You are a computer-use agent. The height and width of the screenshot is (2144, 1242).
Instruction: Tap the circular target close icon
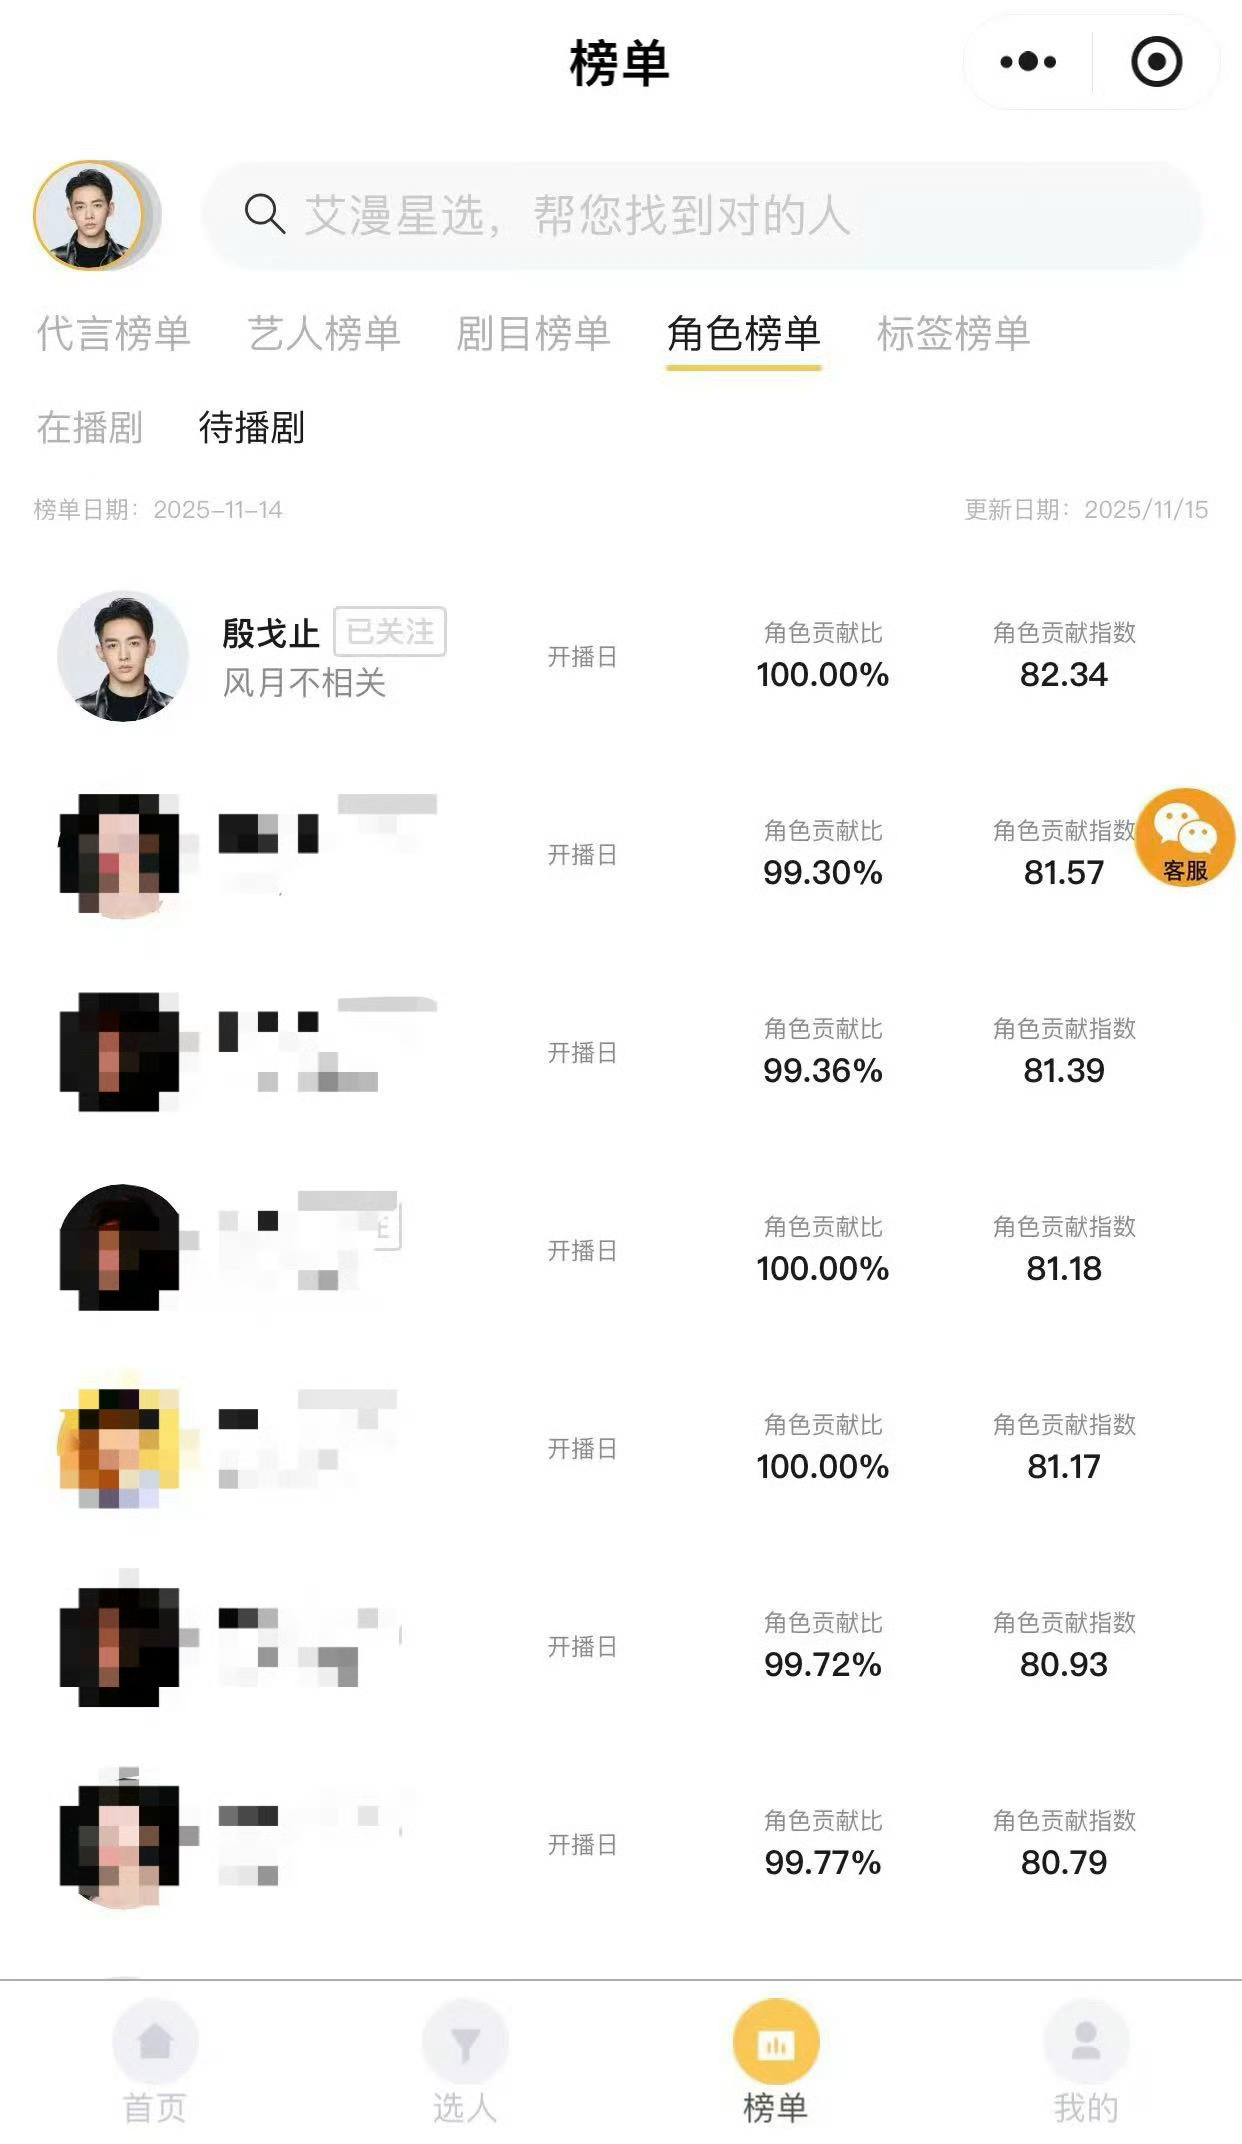pos(1157,62)
